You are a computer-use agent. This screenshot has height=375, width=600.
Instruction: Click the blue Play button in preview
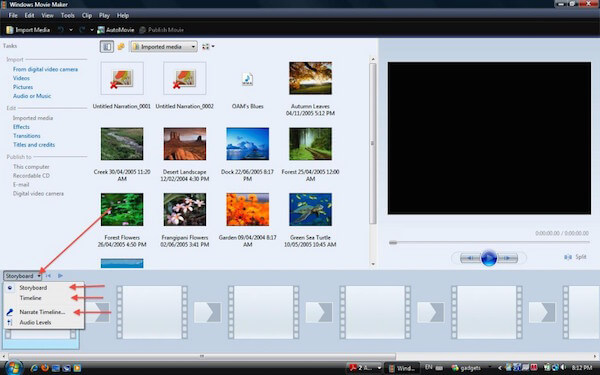pos(489,258)
